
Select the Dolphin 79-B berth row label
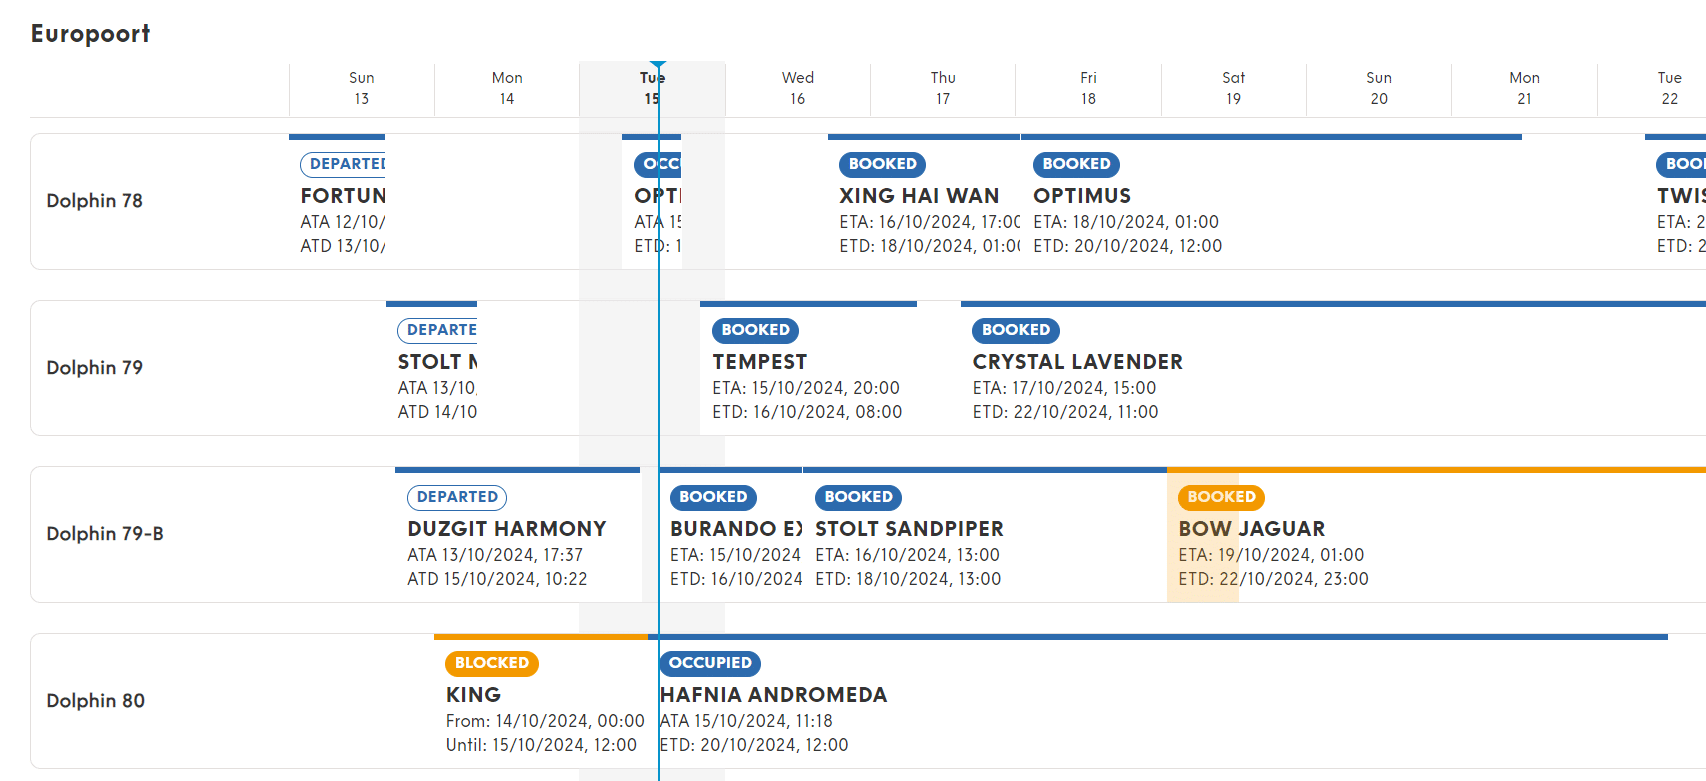[105, 534]
